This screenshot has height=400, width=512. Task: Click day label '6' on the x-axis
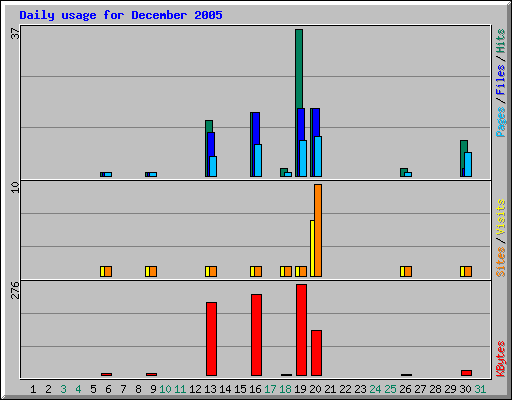108,389
